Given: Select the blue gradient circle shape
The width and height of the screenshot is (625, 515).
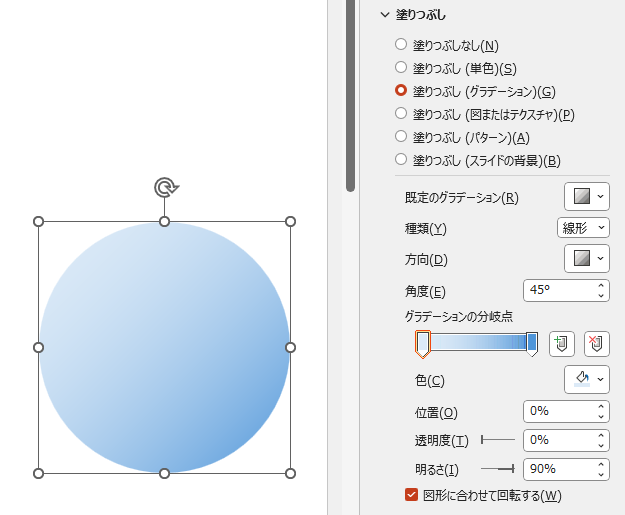Looking at the screenshot, I should [164, 348].
